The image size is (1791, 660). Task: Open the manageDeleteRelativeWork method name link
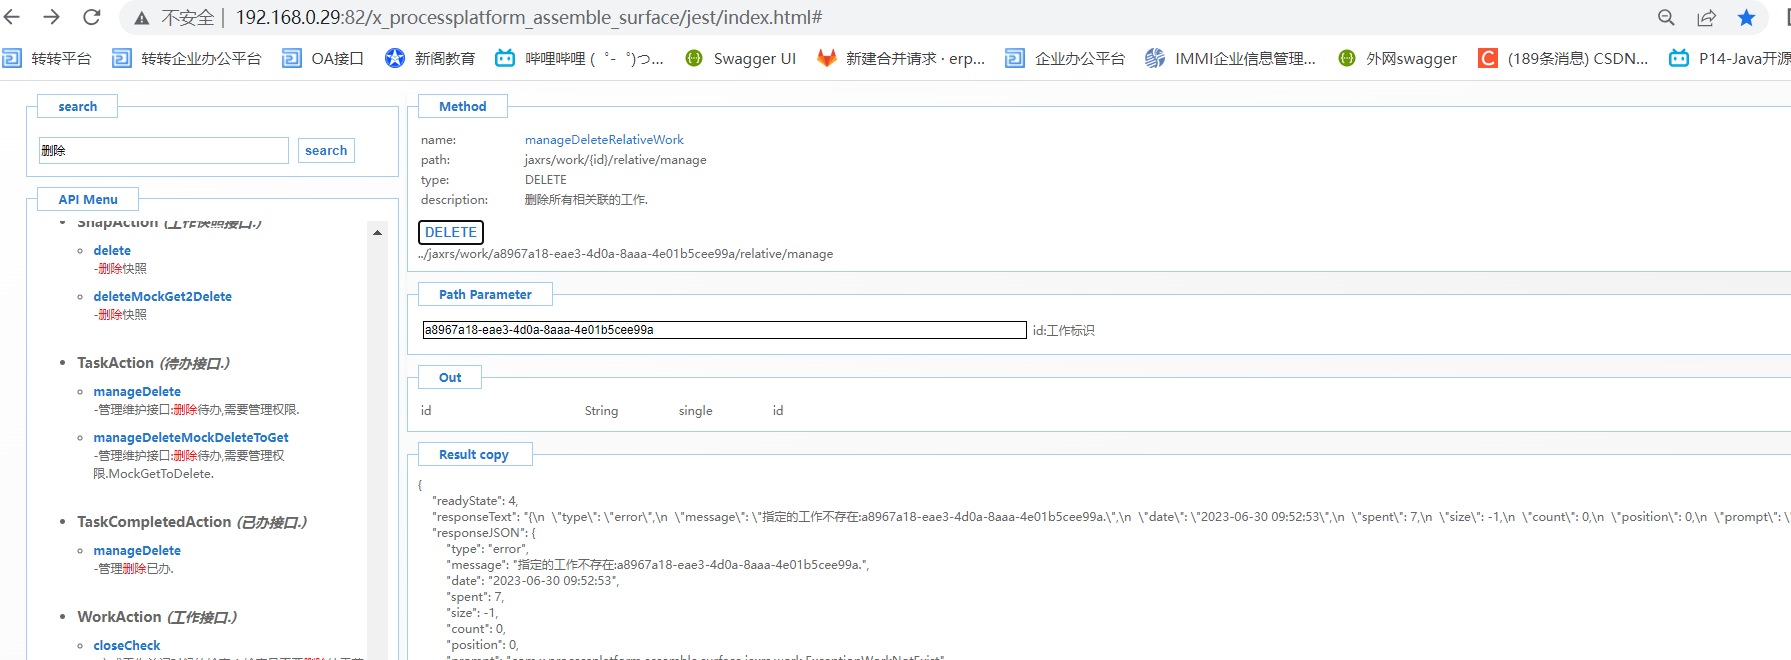click(604, 140)
